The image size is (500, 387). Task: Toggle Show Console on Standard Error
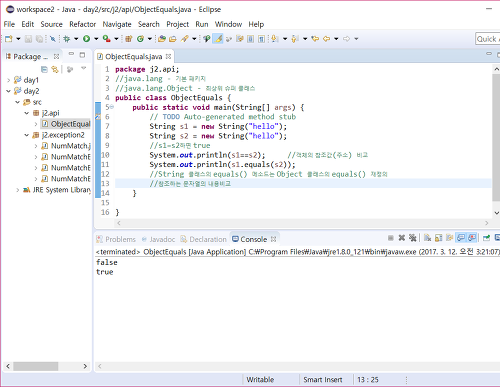(x=472, y=238)
